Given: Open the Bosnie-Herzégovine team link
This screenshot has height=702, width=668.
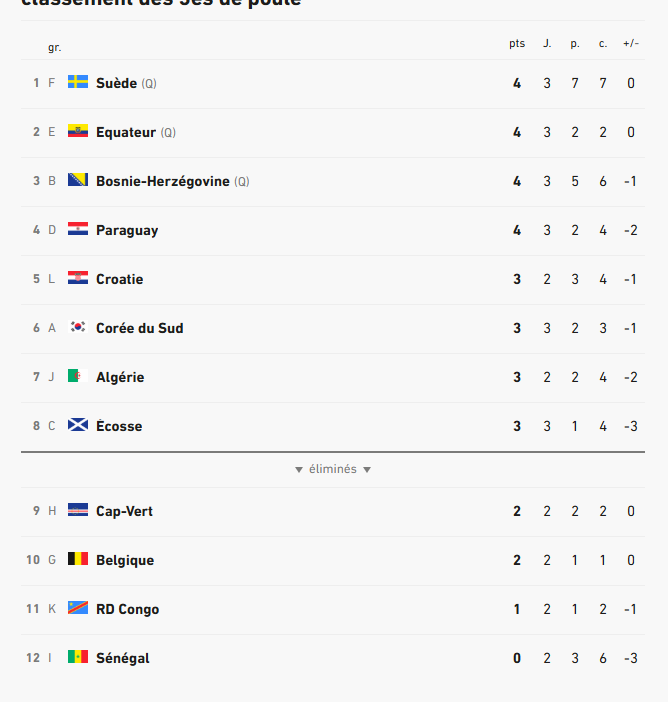Looking at the screenshot, I should click(x=163, y=181).
